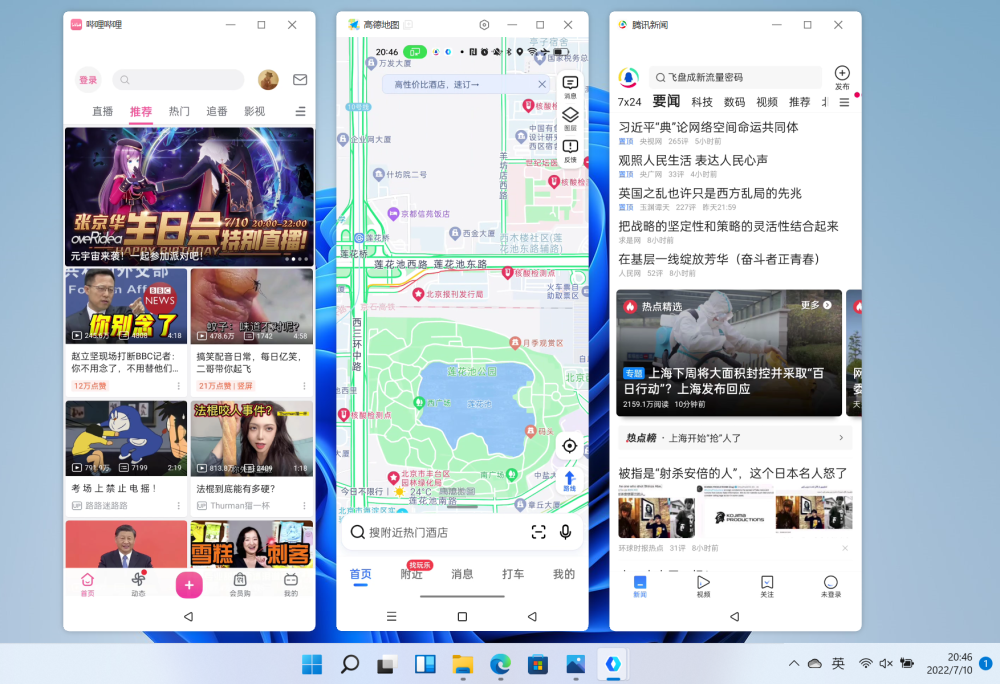Open 更多 on 热点精选 card
Image resolution: width=1000 pixels, height=684 pixels.
pyautogui.click(x=816, y=305)
